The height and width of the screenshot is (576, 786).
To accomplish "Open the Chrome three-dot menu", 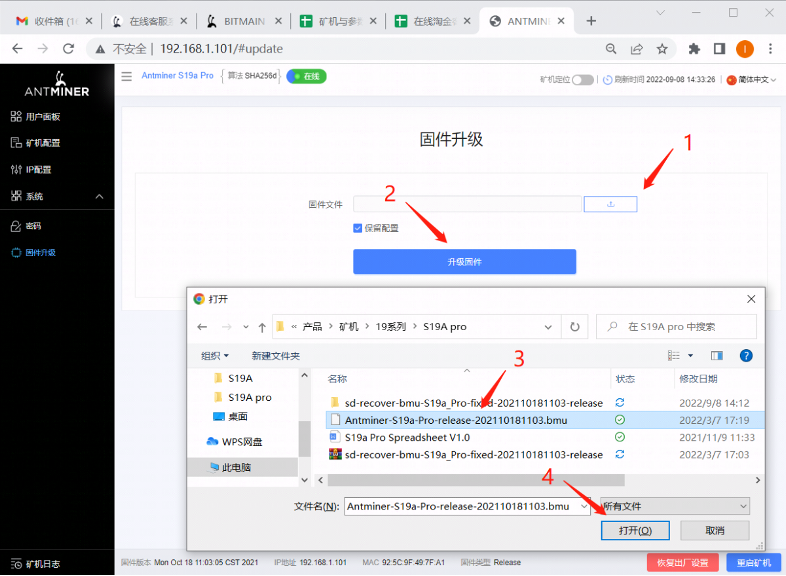I will pyautogui.click(x=770, y=49).
